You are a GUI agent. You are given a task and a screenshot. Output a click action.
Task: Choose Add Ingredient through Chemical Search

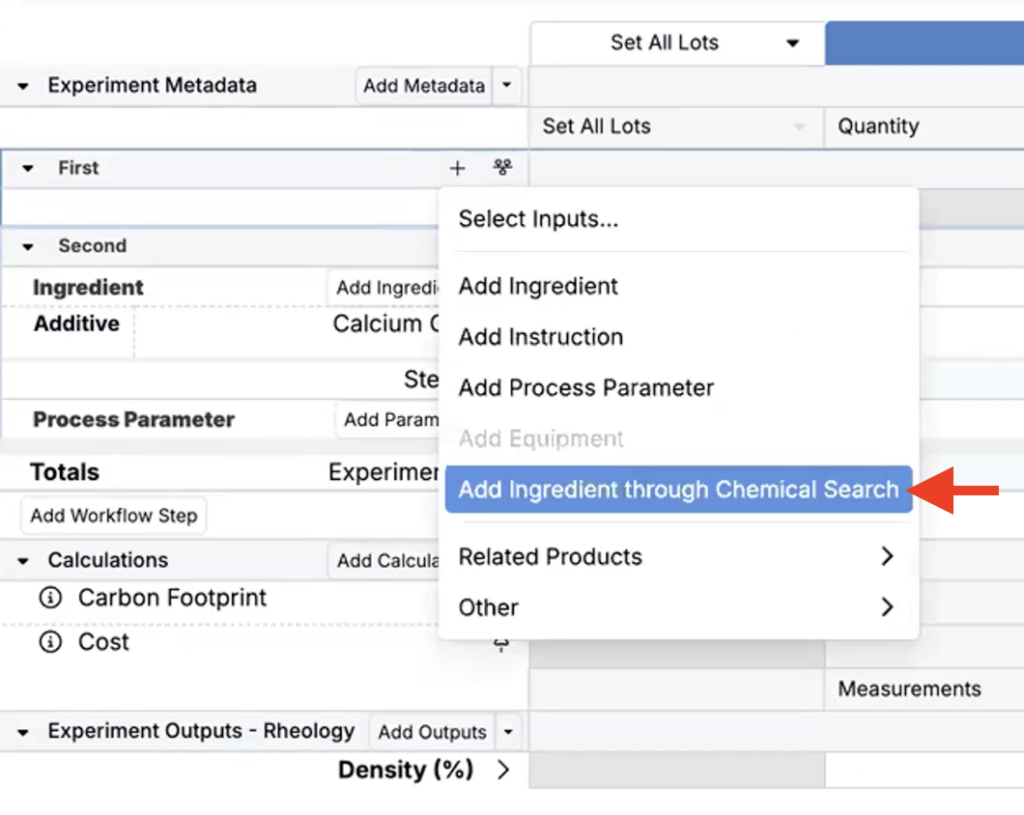point(678,490)
